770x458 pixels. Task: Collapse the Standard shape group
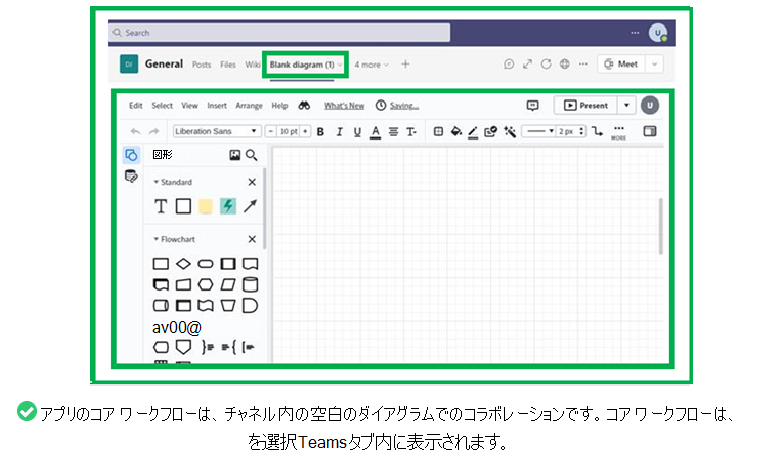[x=156, y=182]
